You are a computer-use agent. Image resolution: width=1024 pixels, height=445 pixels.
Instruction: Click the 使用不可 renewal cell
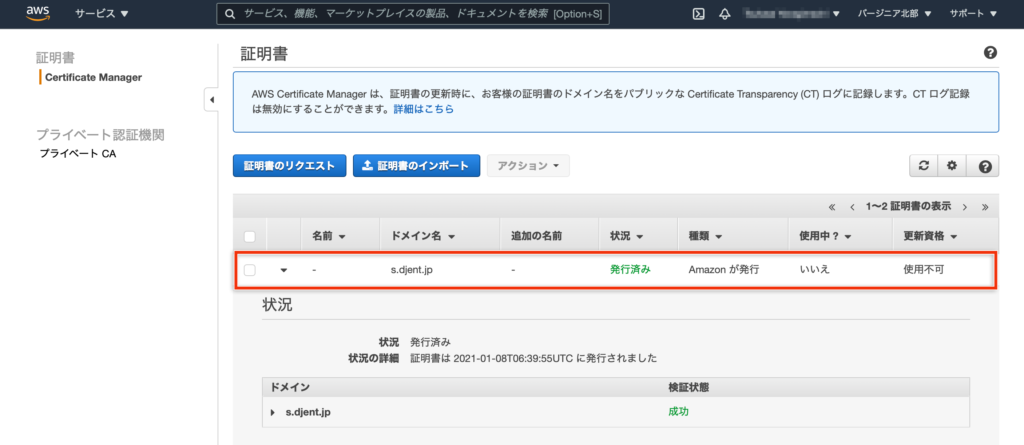[x=923, y=269]
